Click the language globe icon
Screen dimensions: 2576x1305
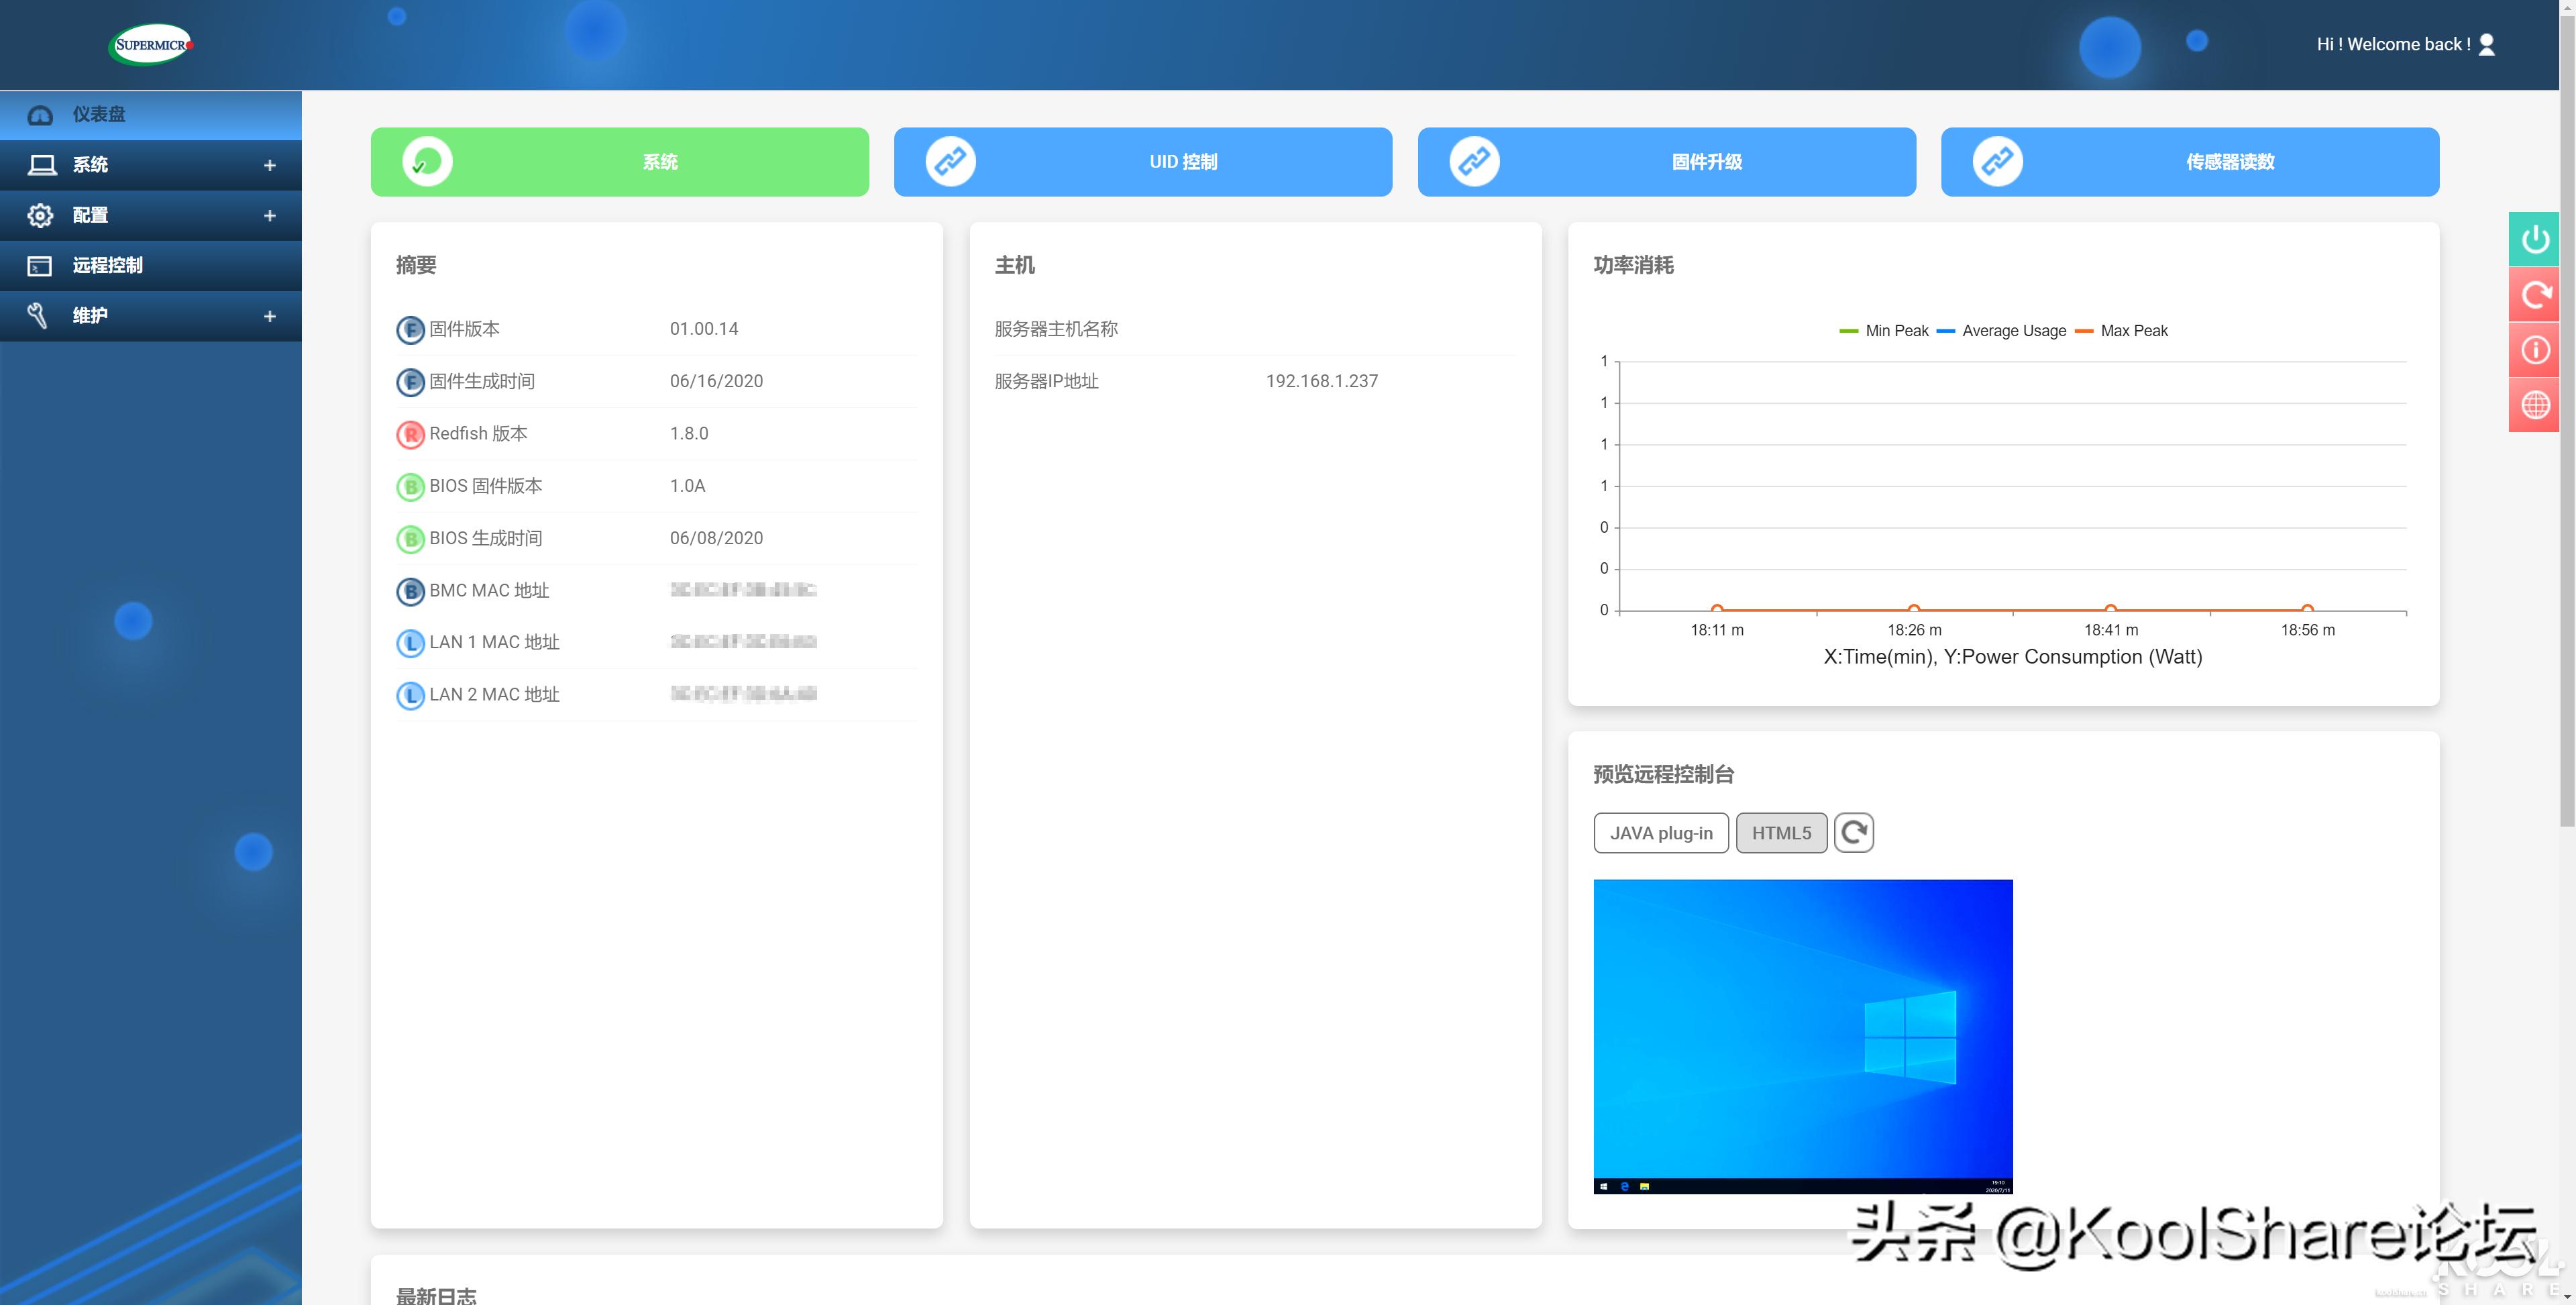tap(2535, 404)
